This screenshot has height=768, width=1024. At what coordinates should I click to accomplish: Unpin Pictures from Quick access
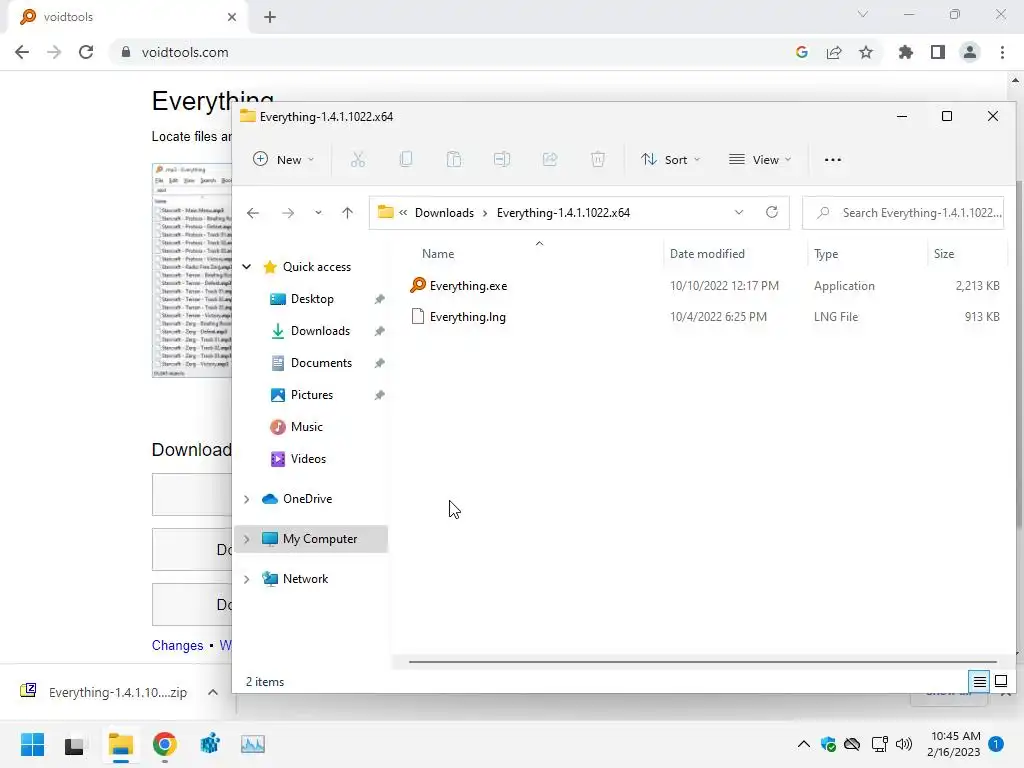379,395
